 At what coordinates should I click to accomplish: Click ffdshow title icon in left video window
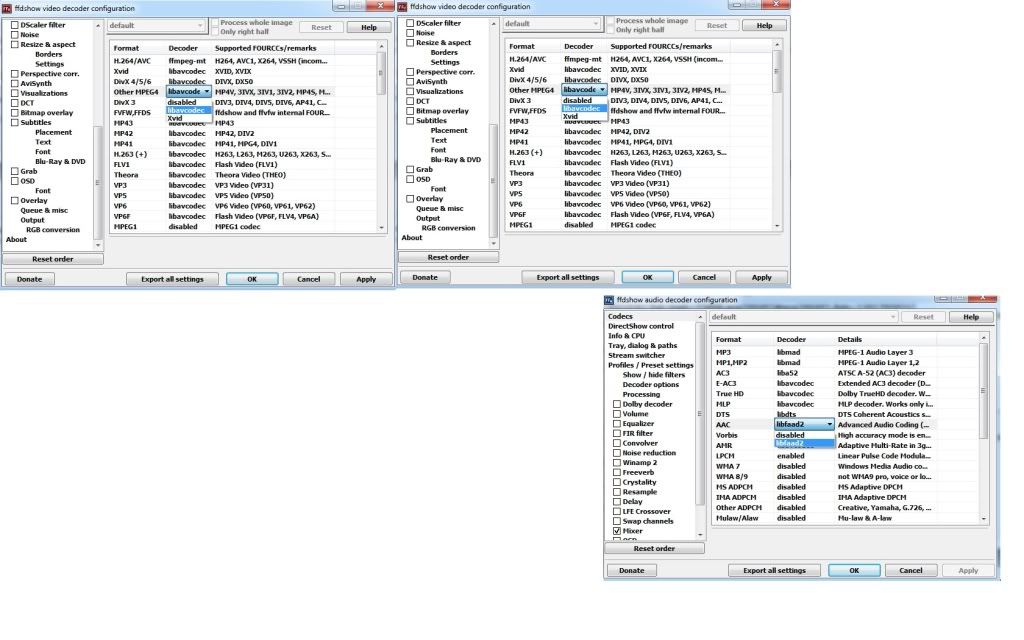(7, 8)
